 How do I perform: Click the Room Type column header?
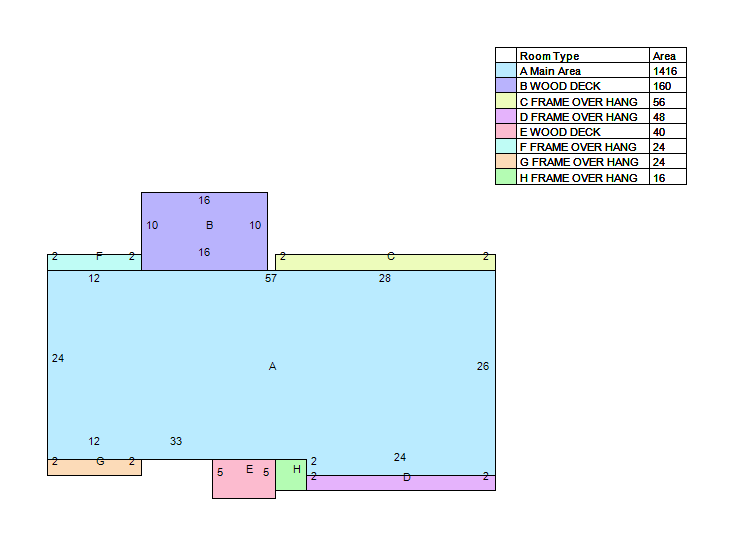[550, 56]
